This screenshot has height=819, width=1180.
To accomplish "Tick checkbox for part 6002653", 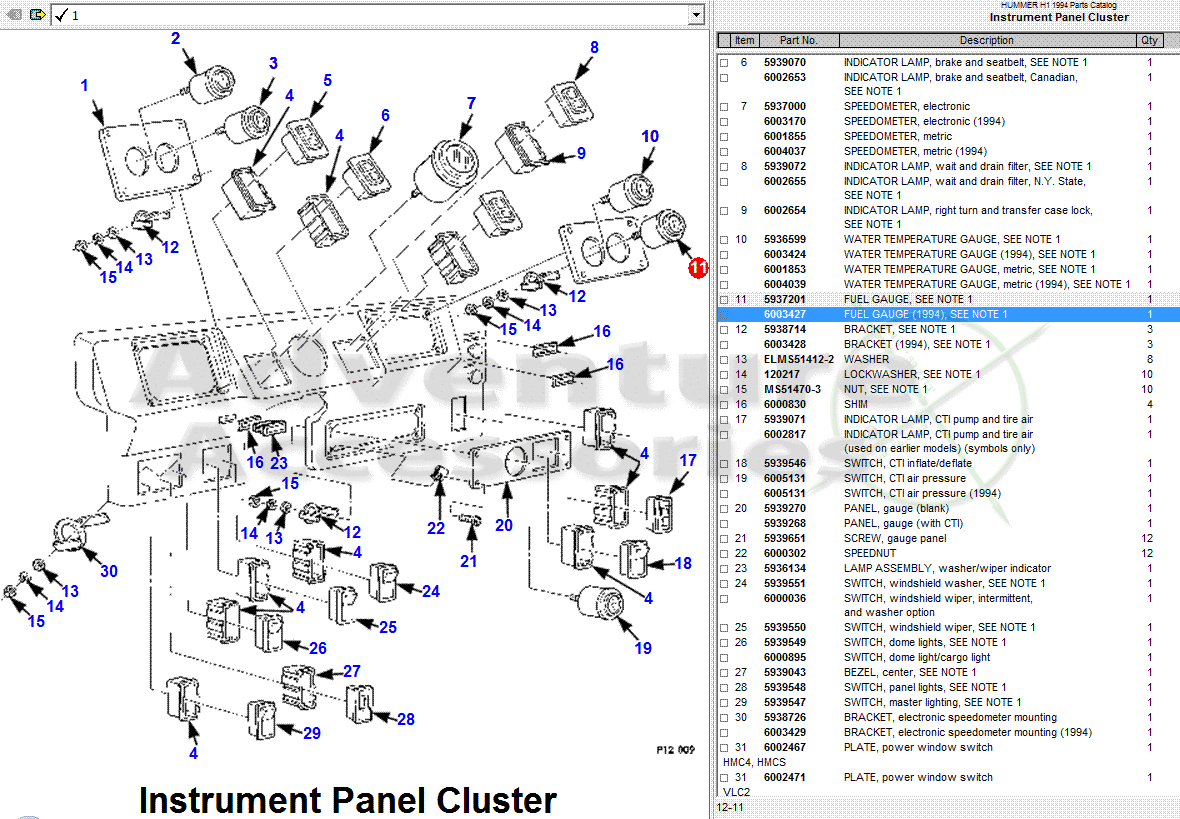I will (724, 78).
